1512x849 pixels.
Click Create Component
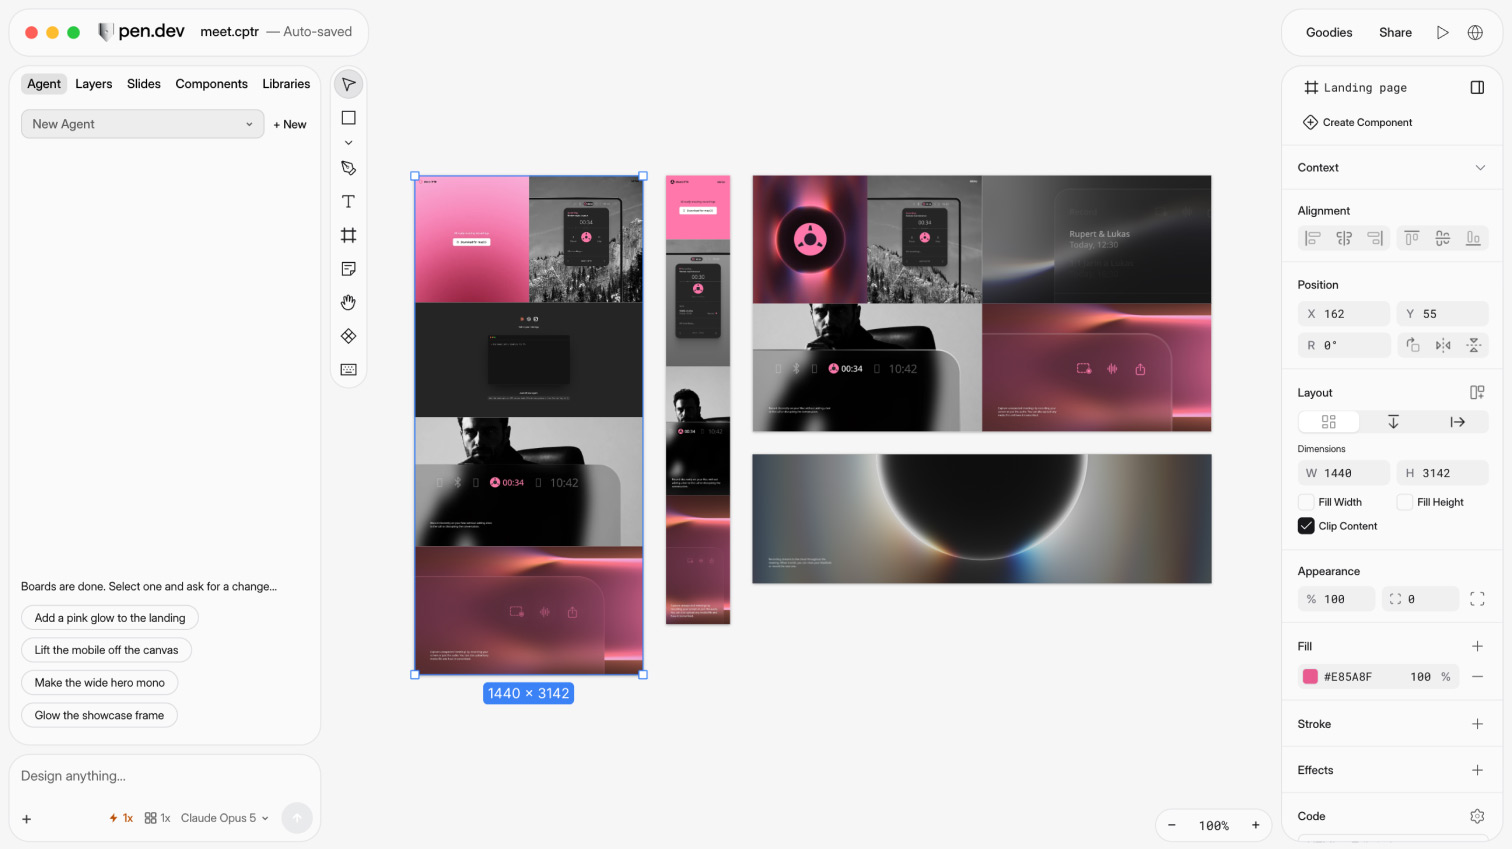tap(1357, 122)
